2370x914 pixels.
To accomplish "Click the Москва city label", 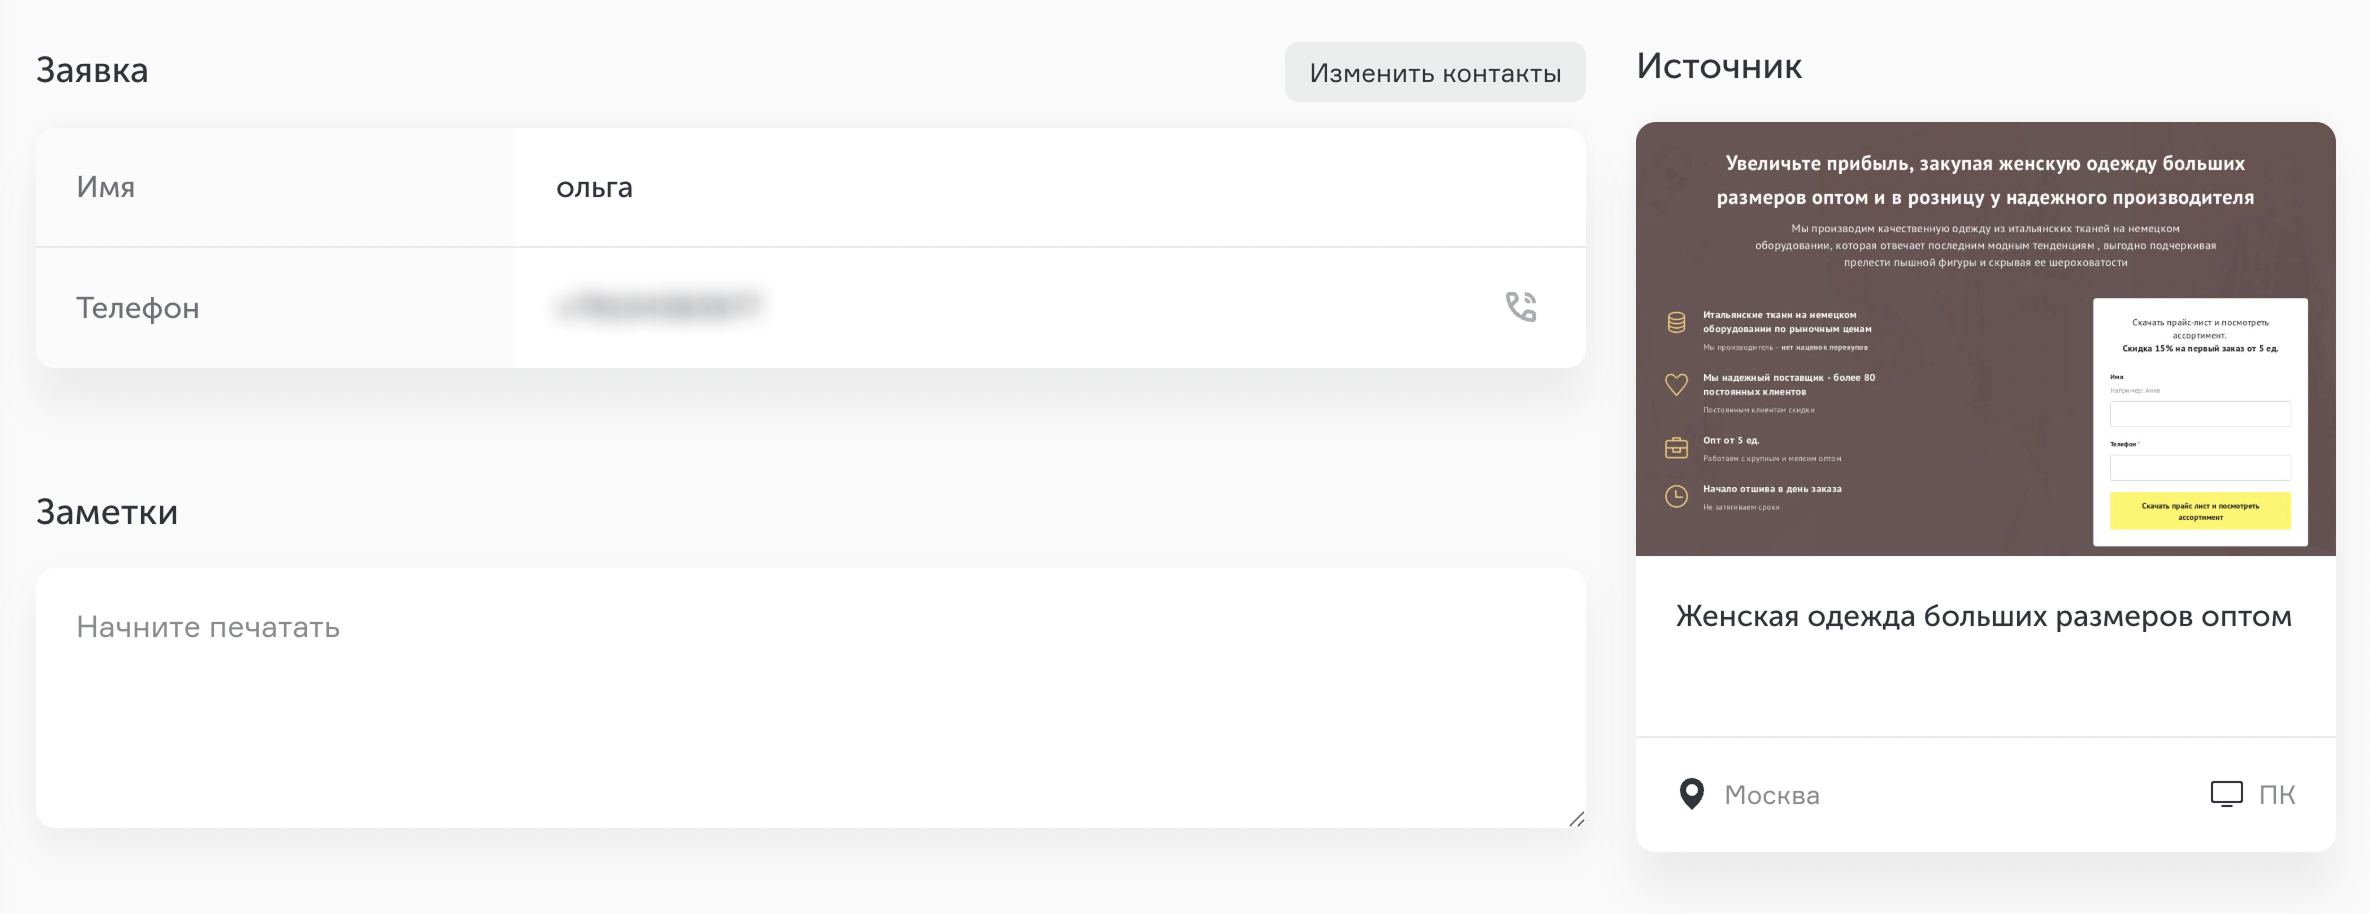I will (x=1772, y=795).
